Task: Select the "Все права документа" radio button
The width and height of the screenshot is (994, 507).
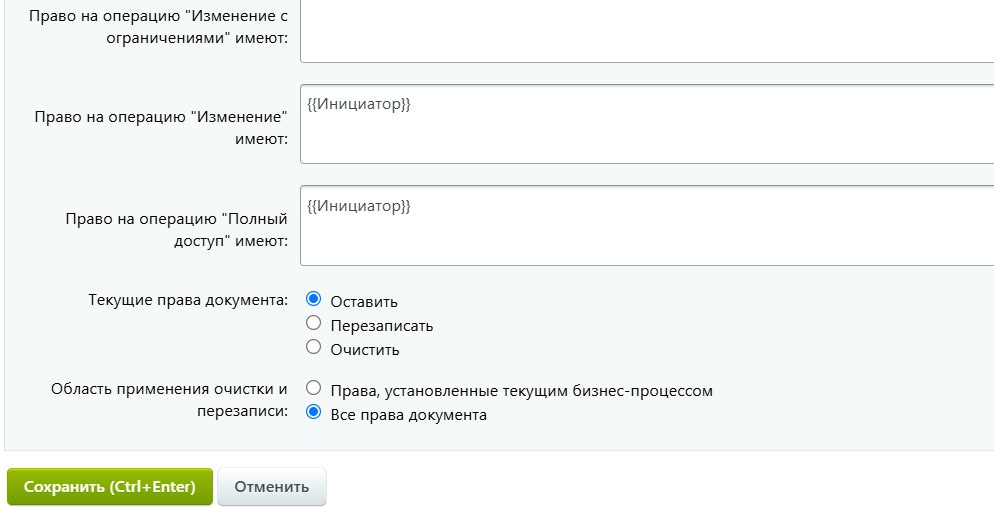Action: point(314,411)
